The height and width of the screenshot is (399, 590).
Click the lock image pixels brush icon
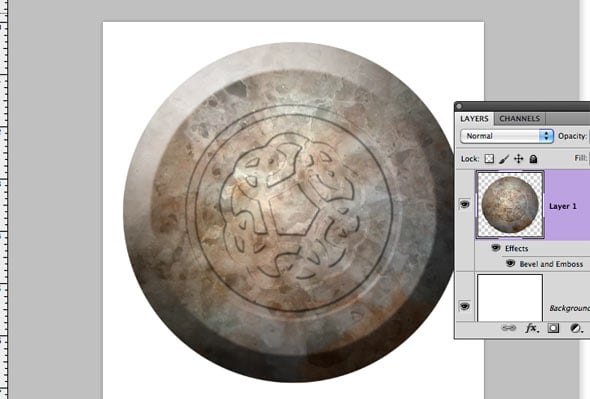[504, 159]
